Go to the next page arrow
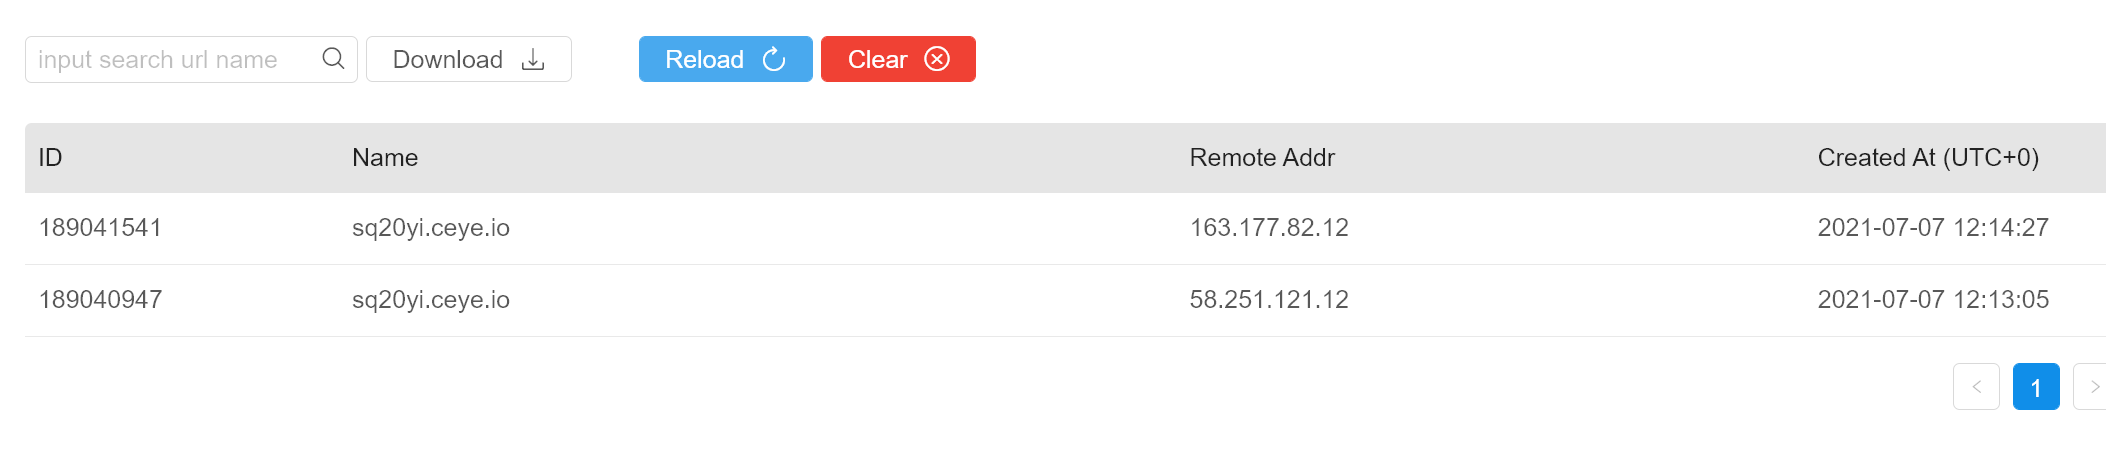 click(x=2093, y=387)
